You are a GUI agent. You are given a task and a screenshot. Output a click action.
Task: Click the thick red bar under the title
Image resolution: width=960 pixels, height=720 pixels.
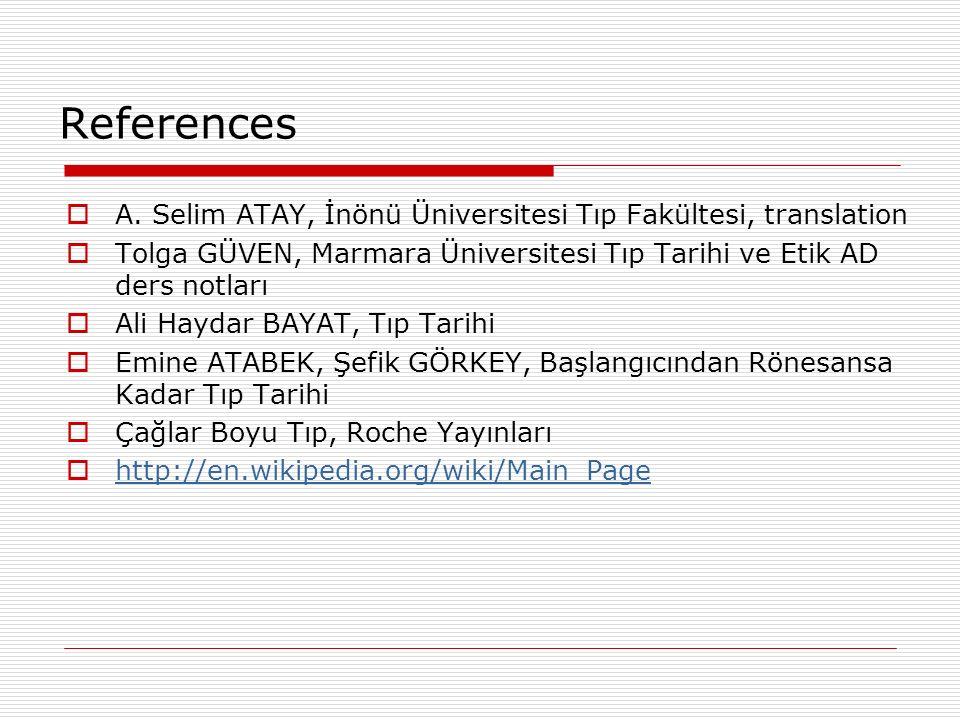click(309, 171)
